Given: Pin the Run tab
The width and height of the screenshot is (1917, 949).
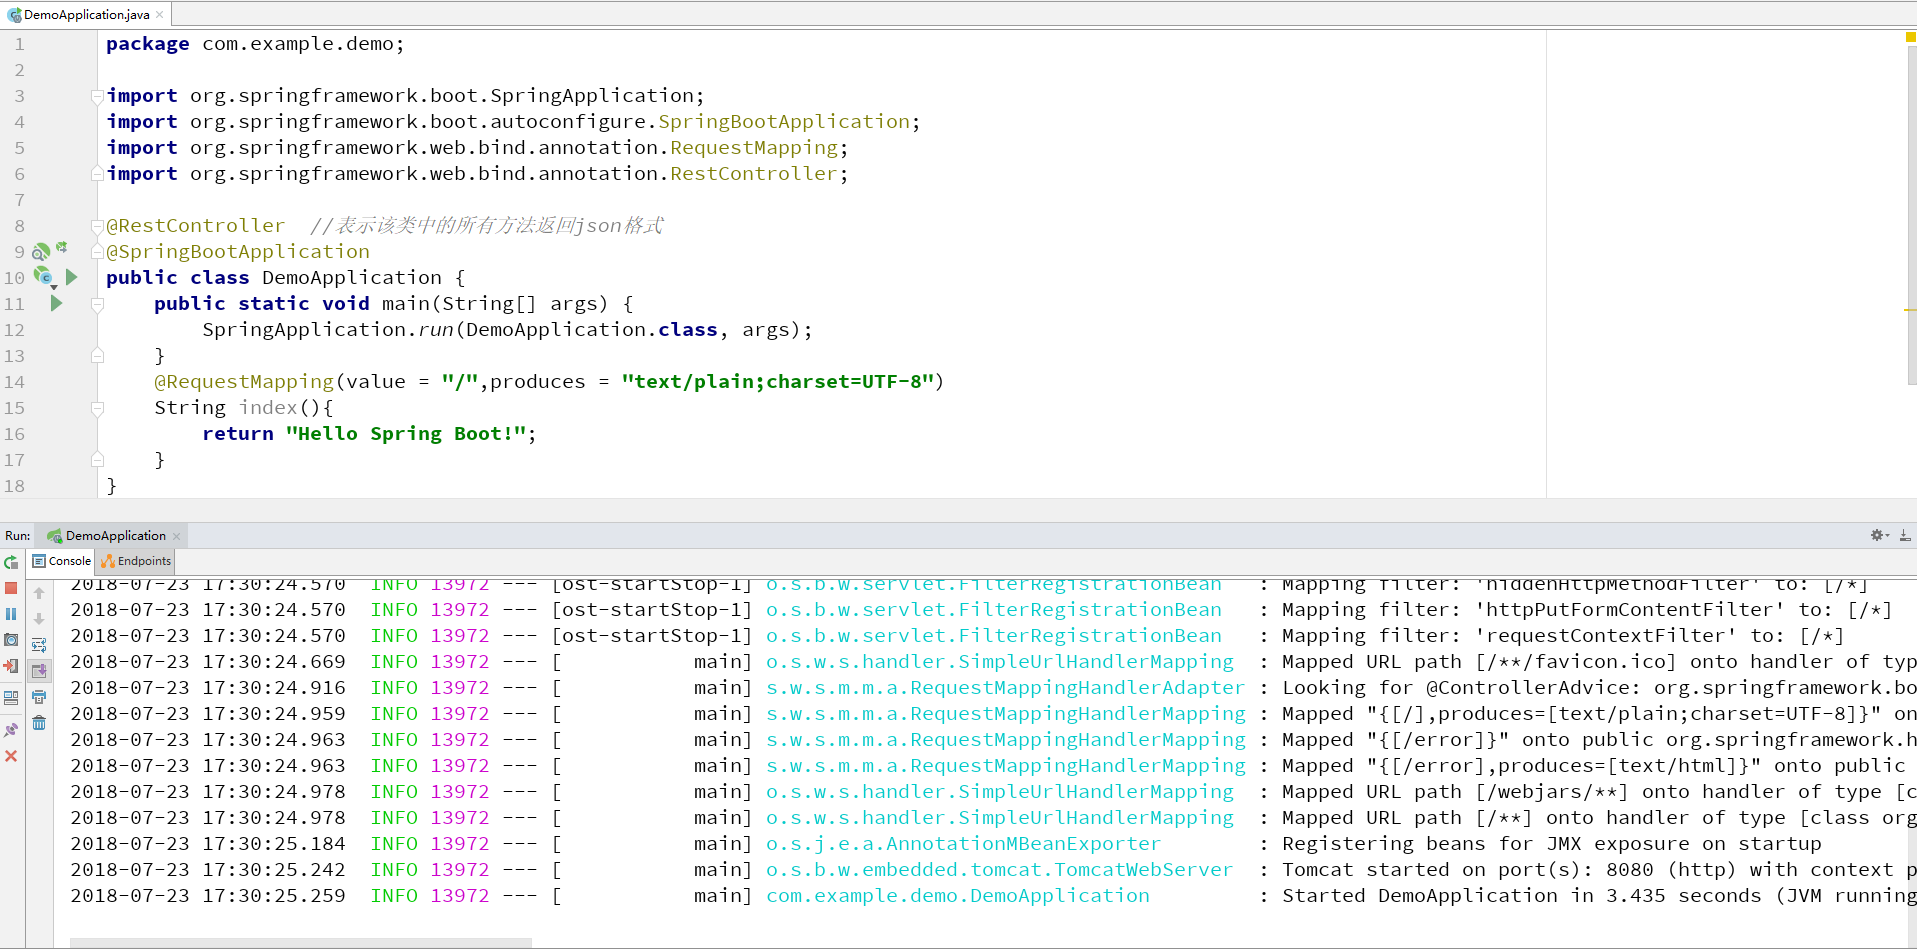Looking at the screenshot, I should coord(11,730).
